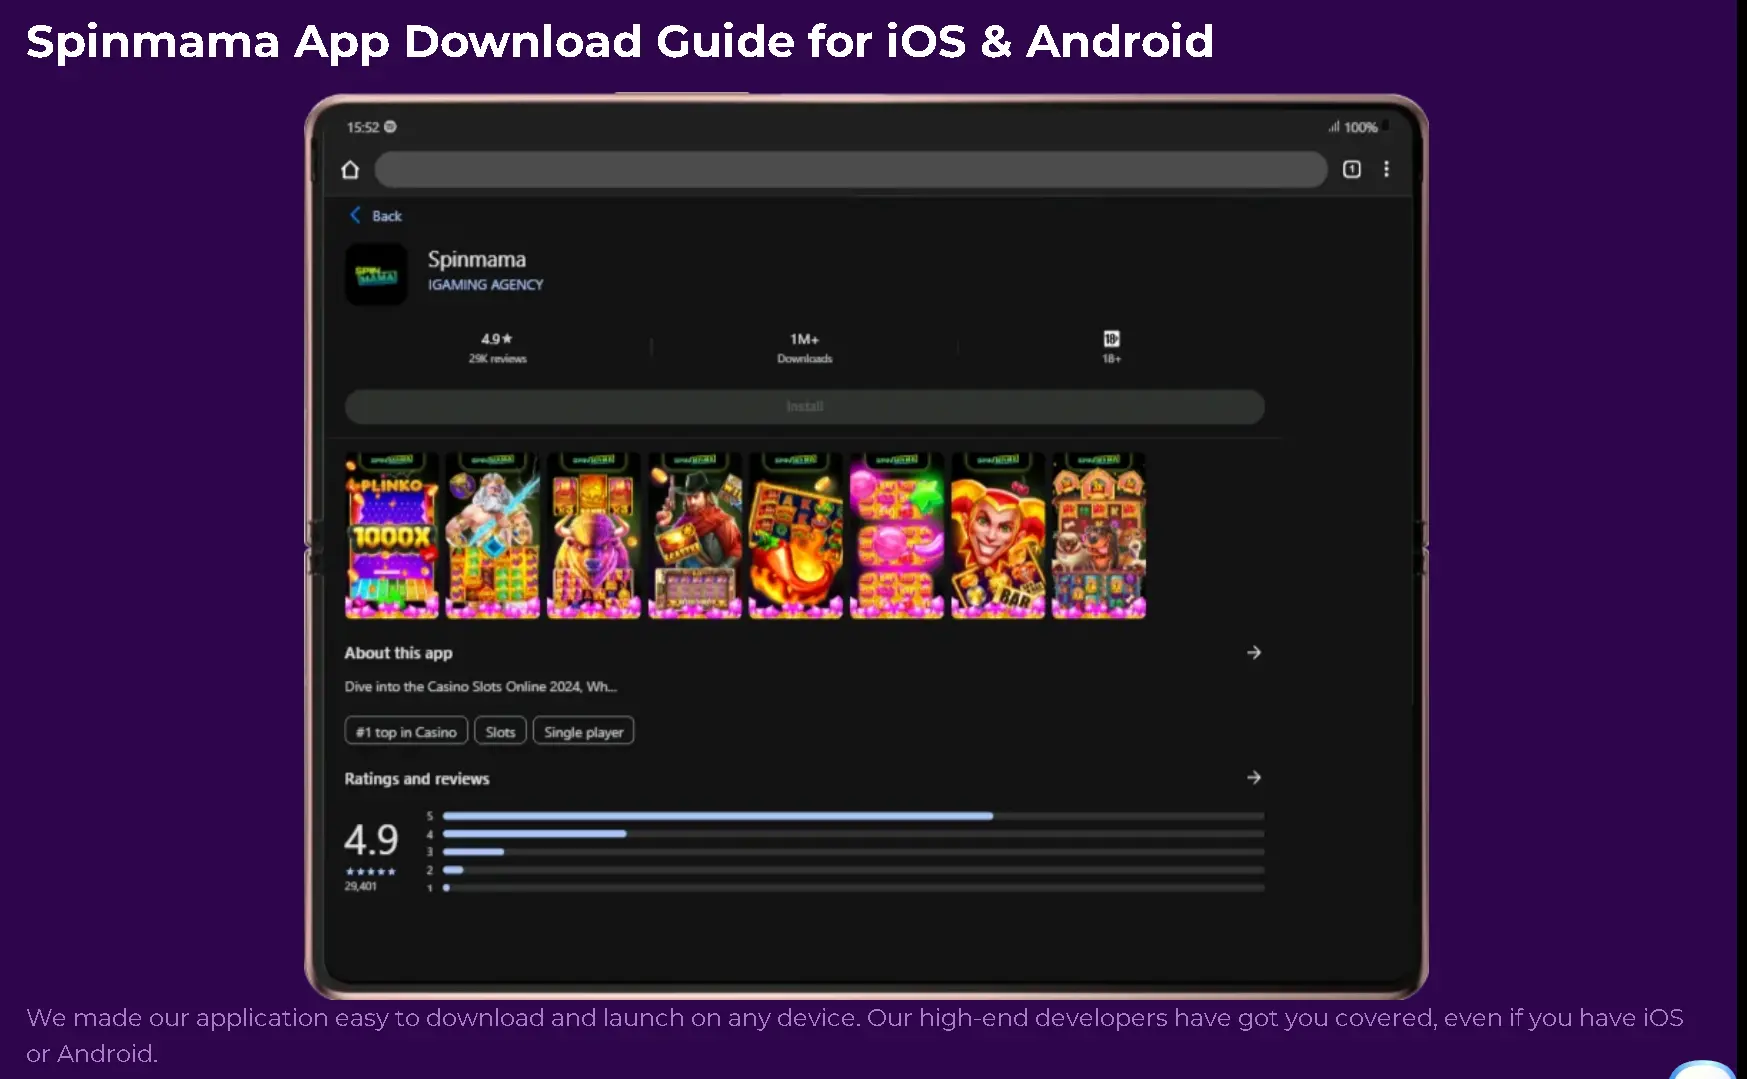Open the Plinko 1000X screenshot thumbnail
This screenshot has width=1747, height=1079.
click(392, 536)
